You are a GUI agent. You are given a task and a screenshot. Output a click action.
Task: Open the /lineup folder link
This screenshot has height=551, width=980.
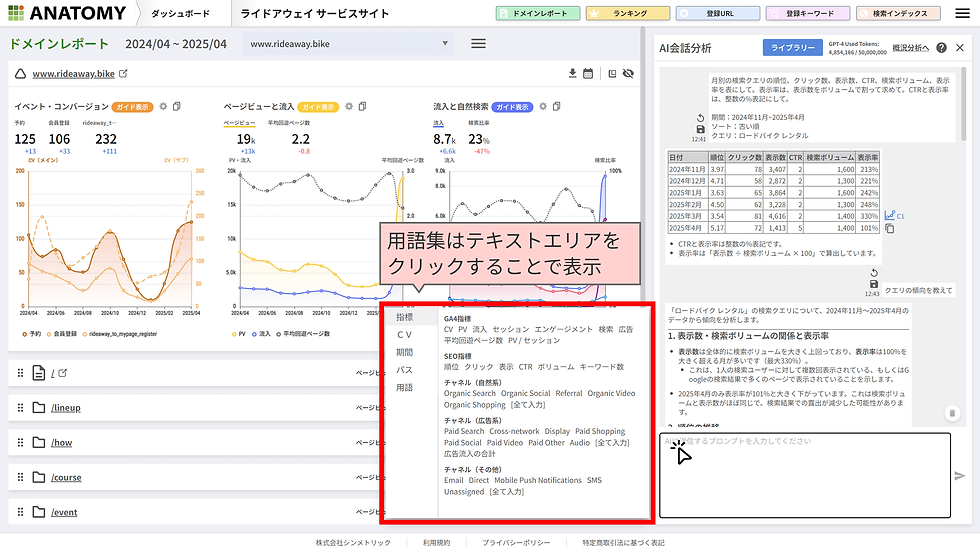[x=66, y=408]
